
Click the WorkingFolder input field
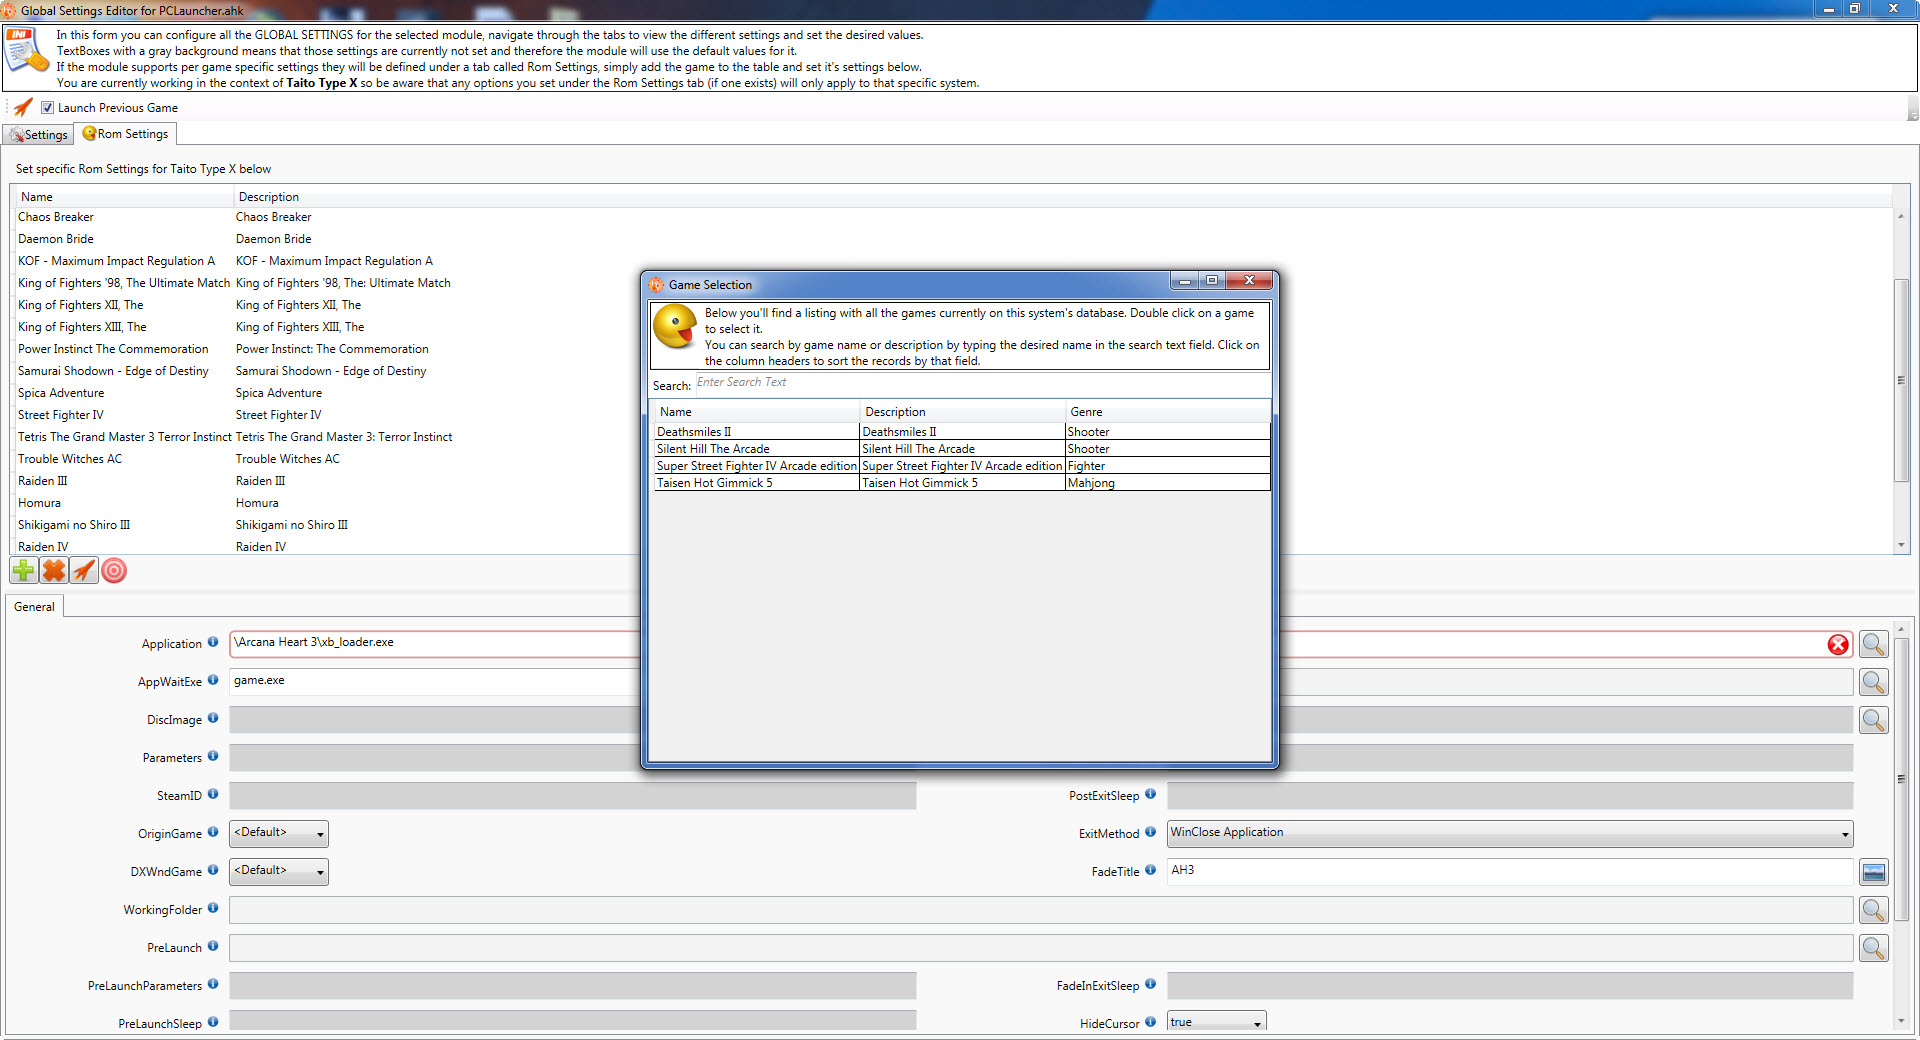coord(1041,910)
